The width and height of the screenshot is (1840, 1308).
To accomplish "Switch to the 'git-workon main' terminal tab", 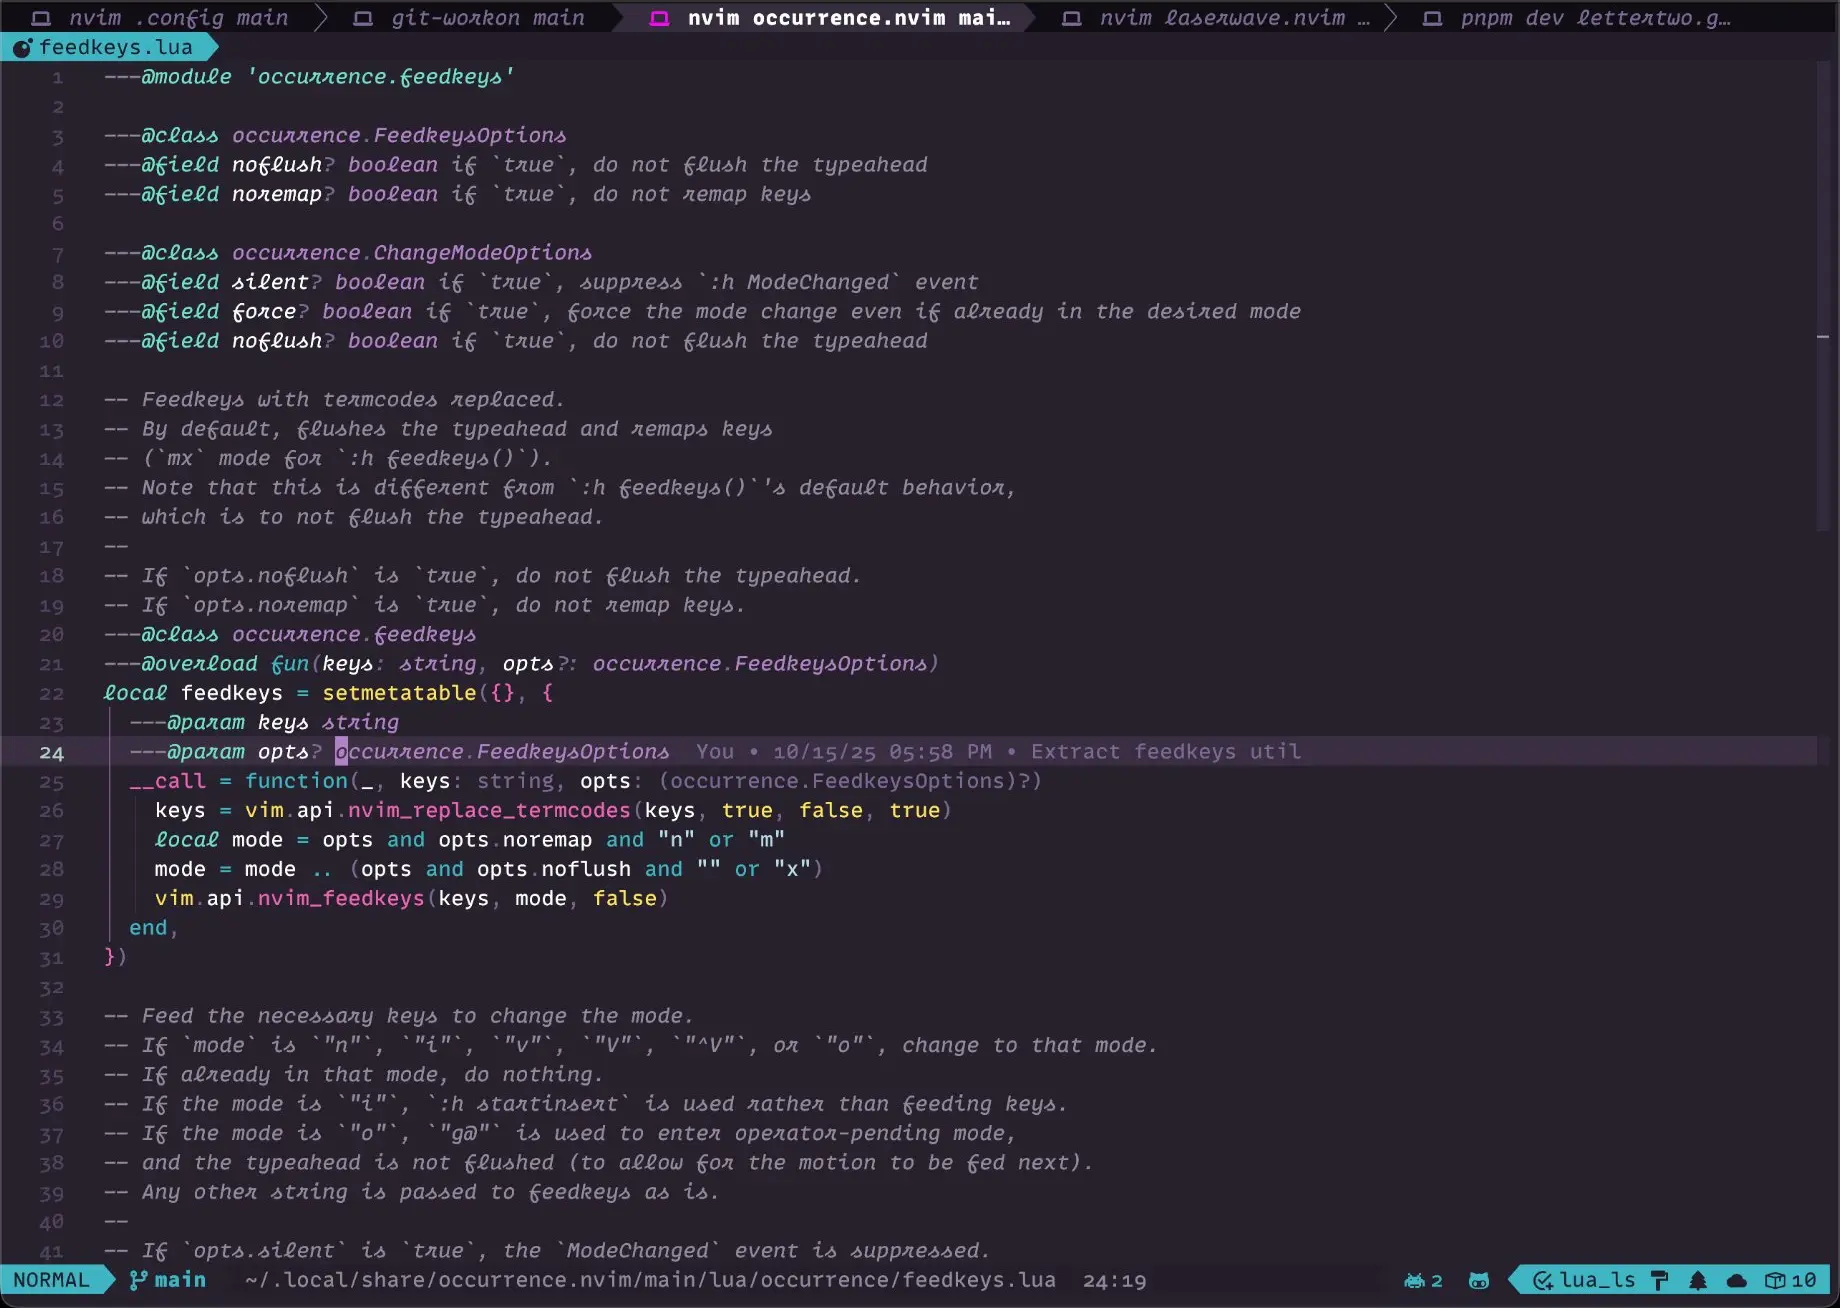I will 470,17.
